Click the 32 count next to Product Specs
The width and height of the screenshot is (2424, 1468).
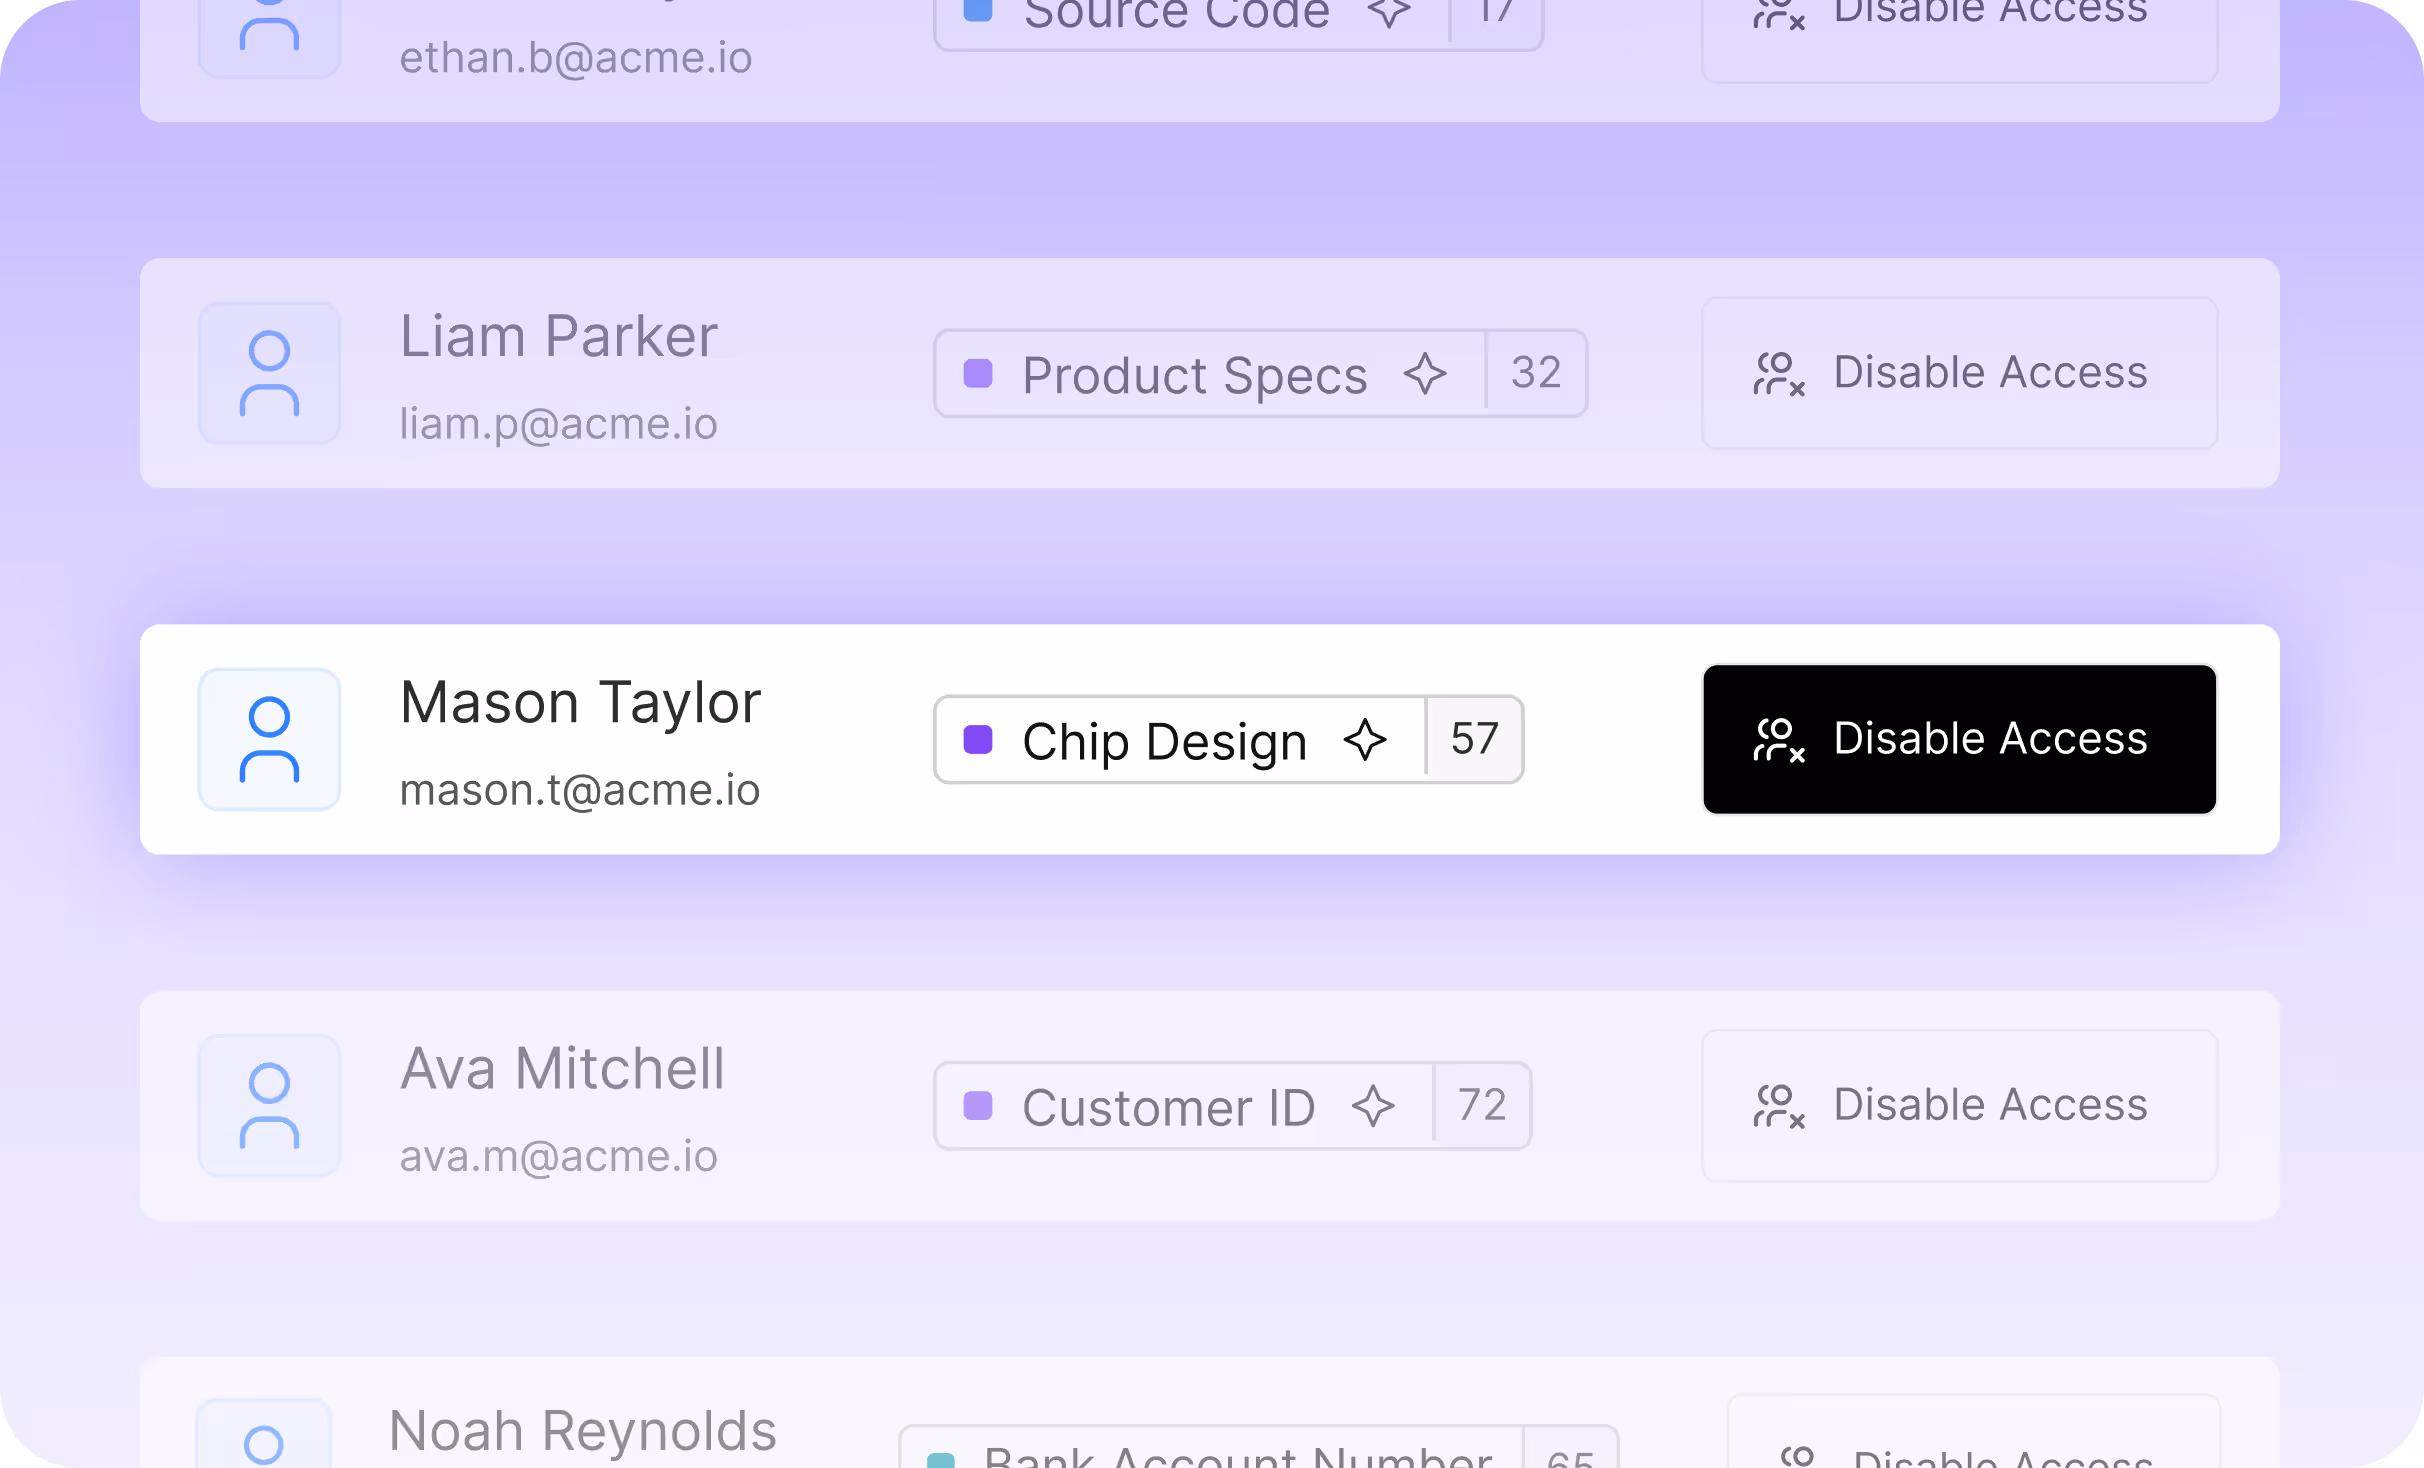coord(1536,373)
